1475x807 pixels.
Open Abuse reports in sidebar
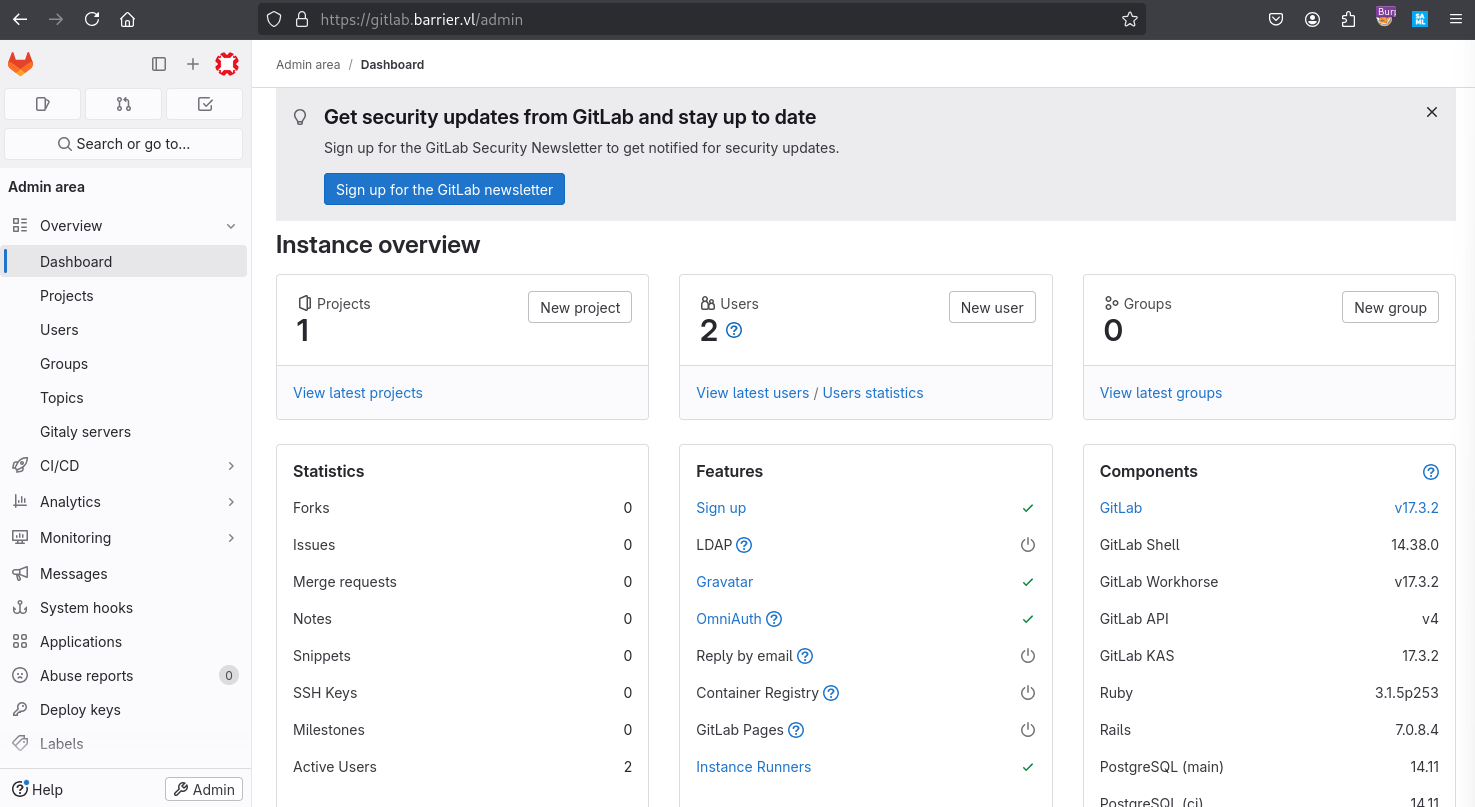tap(125, 676)
